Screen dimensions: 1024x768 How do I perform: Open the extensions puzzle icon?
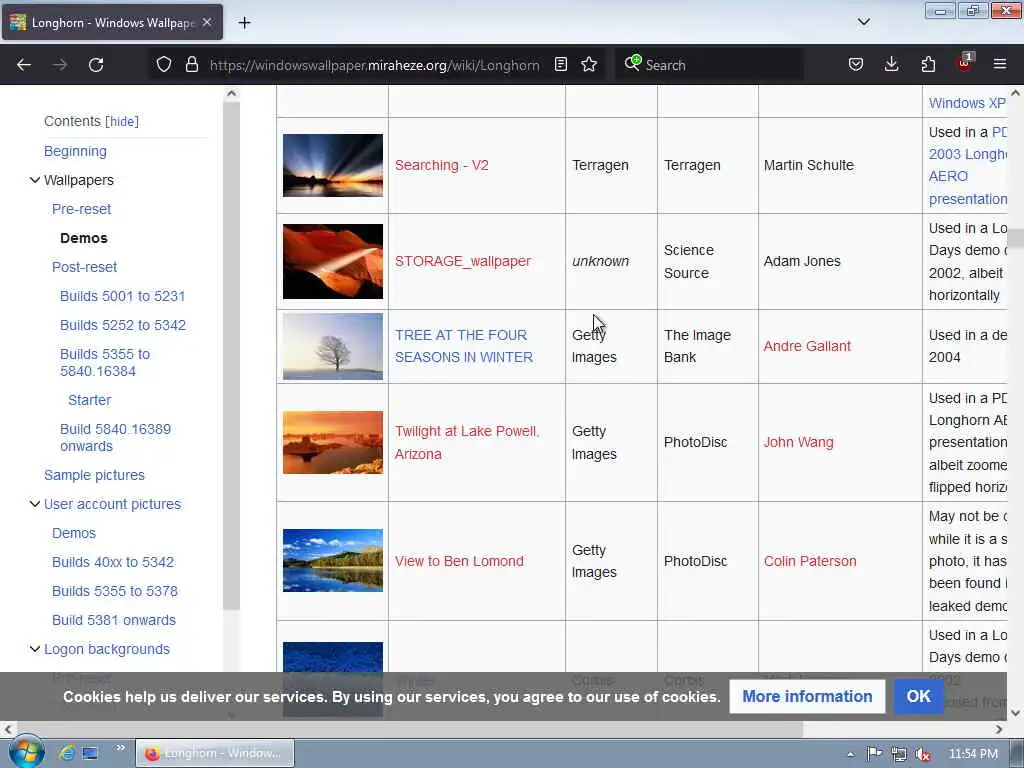click(x=928, y=65)
